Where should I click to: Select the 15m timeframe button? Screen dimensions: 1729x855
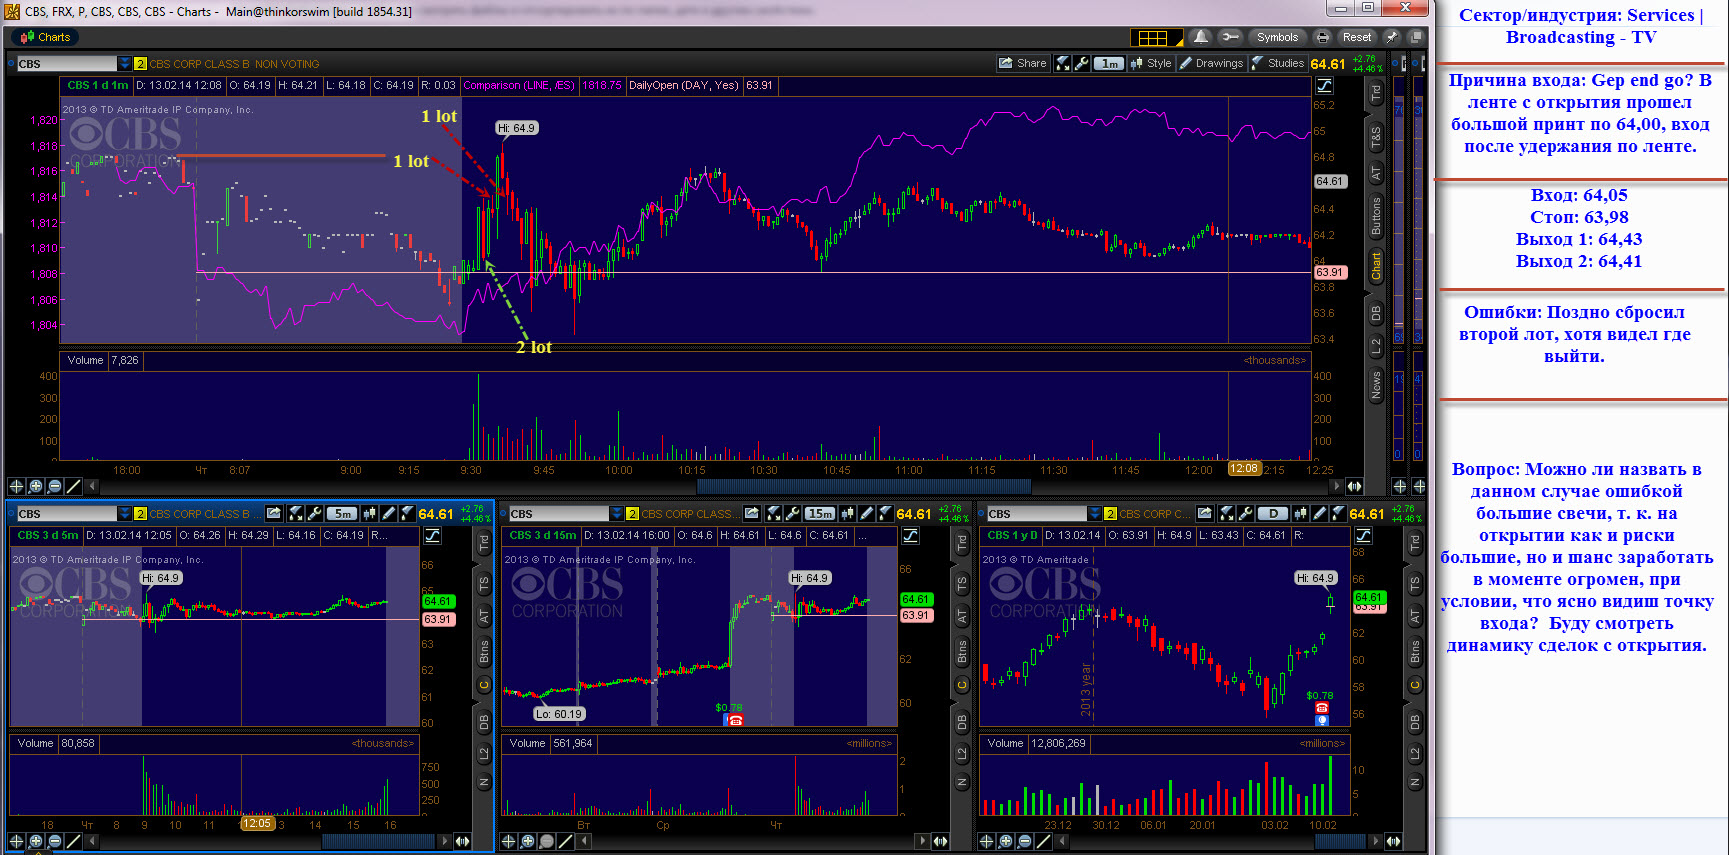(x=820, y=513)
